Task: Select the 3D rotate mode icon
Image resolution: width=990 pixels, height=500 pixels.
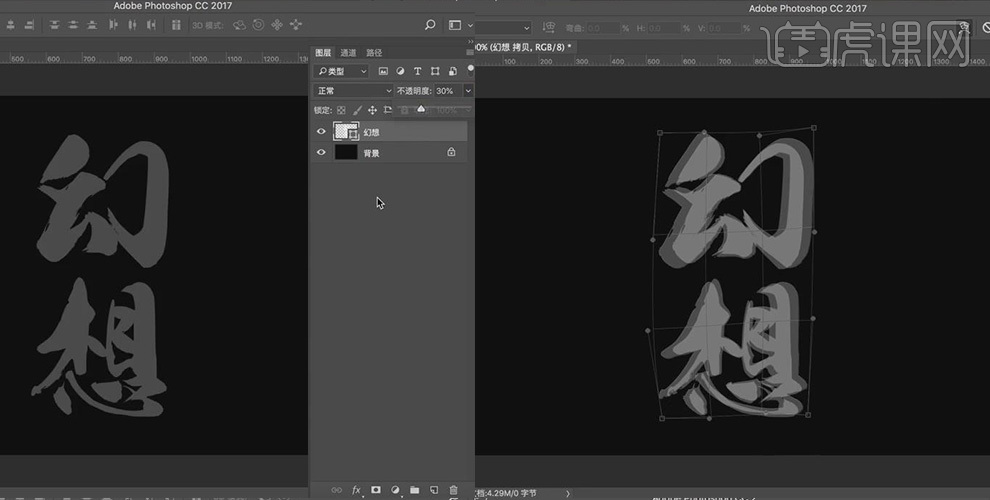Action: [x=239, y=25]
